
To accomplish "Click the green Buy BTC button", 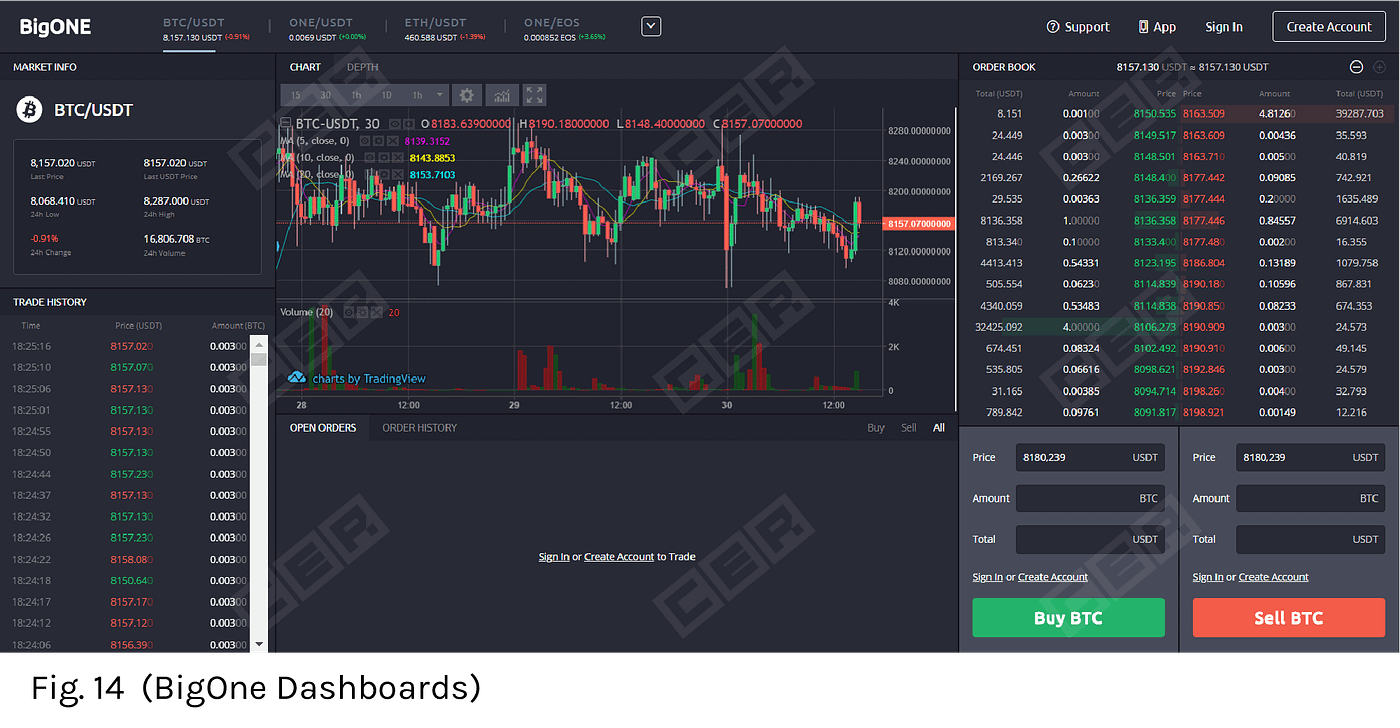I will (1068, 618).
